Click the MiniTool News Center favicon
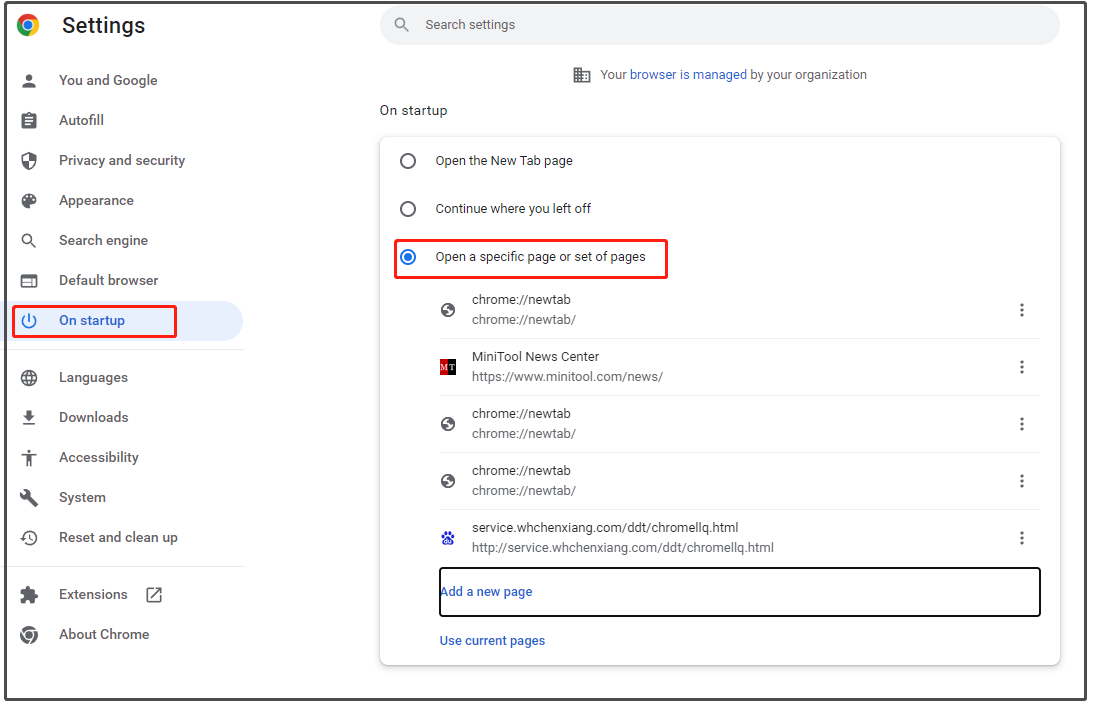The width and height of the screenshot is (1094, 705). 448,367
